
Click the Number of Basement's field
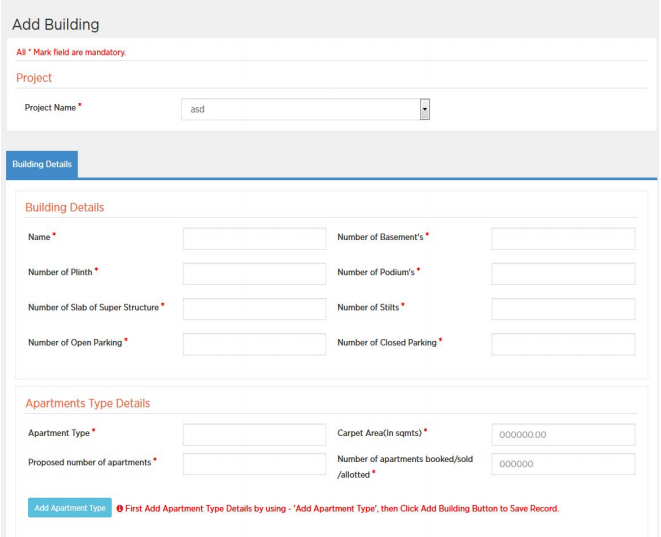point(563,238)
